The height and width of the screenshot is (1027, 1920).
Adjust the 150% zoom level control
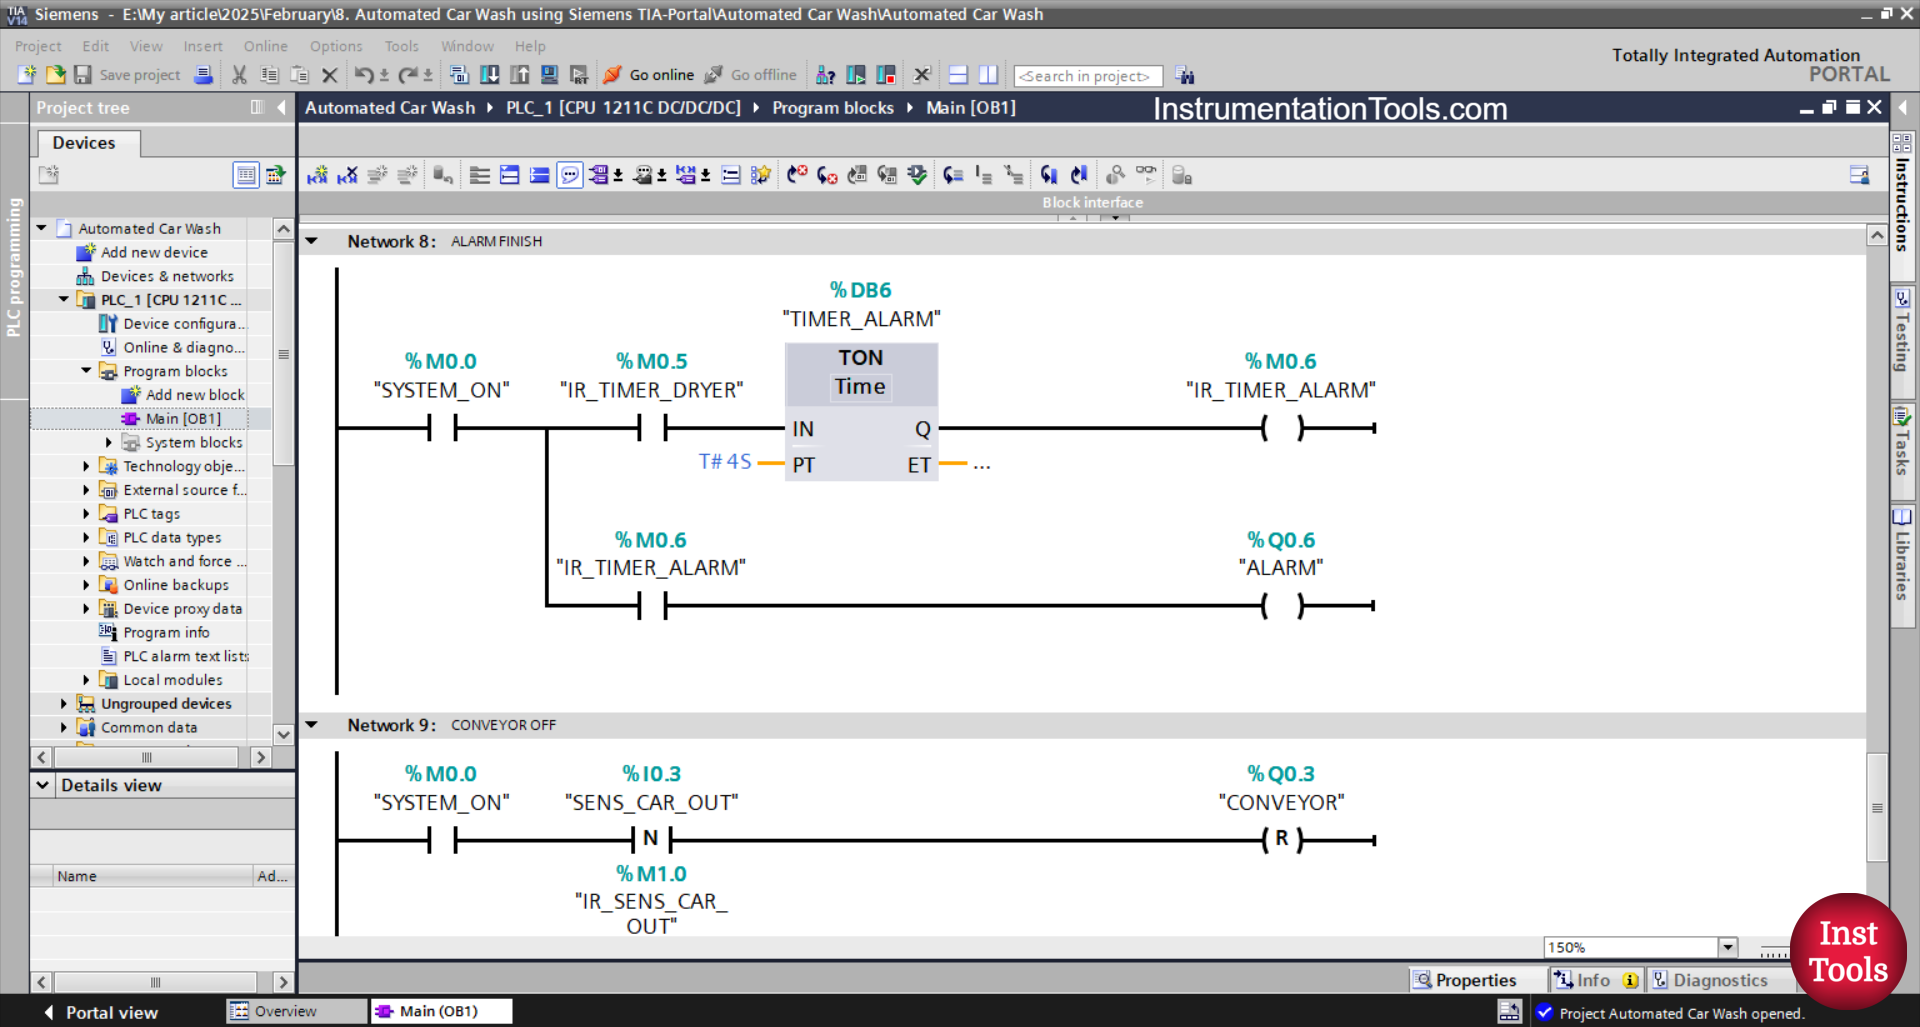1640,947
